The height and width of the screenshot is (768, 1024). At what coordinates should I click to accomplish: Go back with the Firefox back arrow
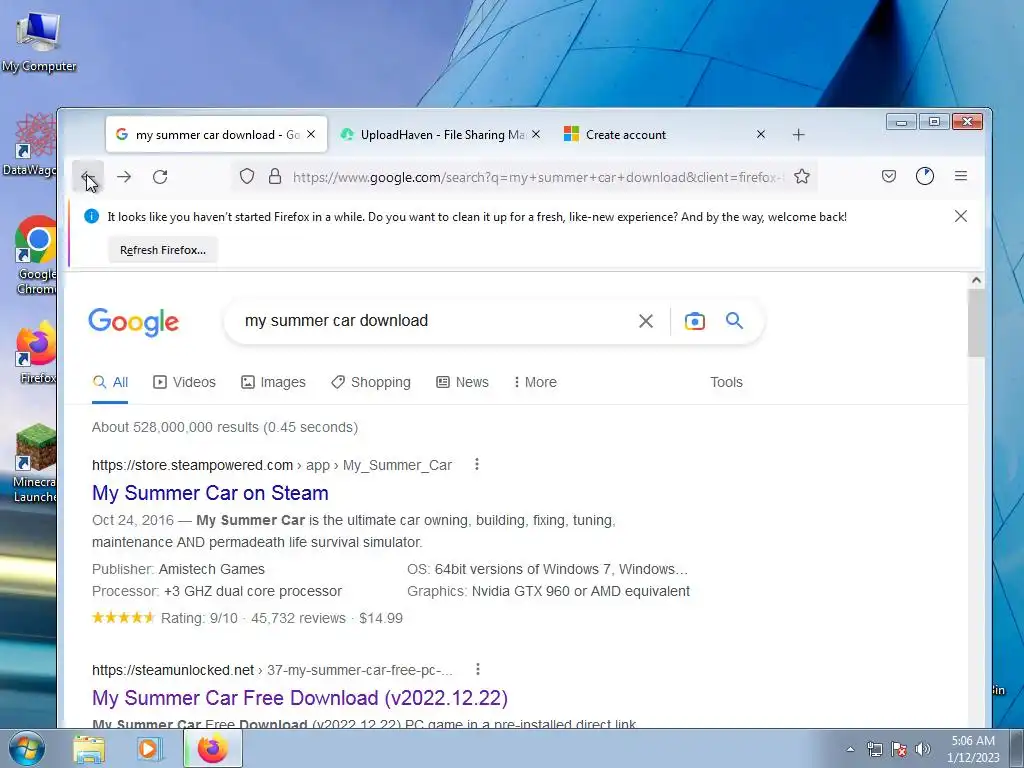[x=88, y=176]
